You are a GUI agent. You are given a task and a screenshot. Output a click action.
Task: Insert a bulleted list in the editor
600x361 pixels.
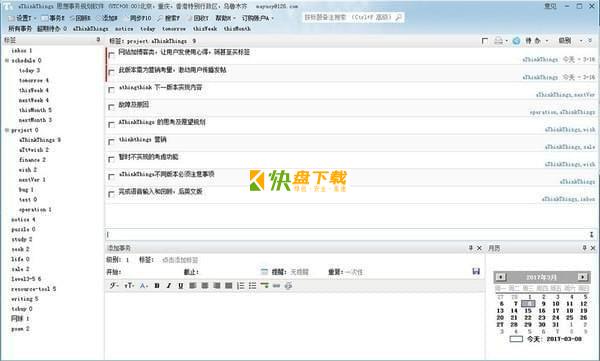pos(253,286)
